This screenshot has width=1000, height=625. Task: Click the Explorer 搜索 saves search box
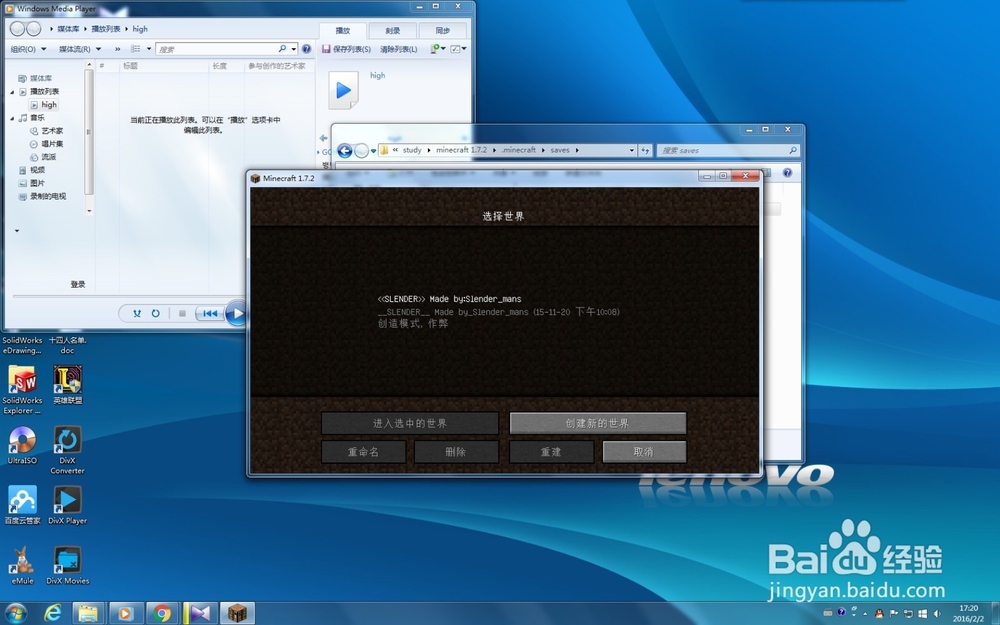[x=726, y=151]
